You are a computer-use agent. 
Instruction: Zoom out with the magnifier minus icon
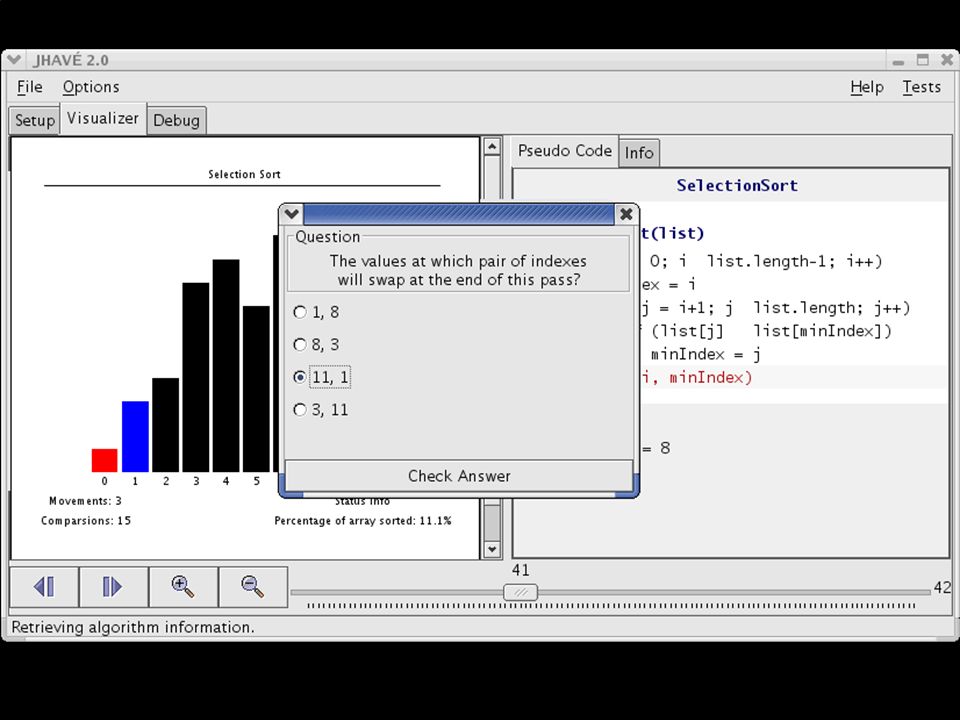point(253,587)
